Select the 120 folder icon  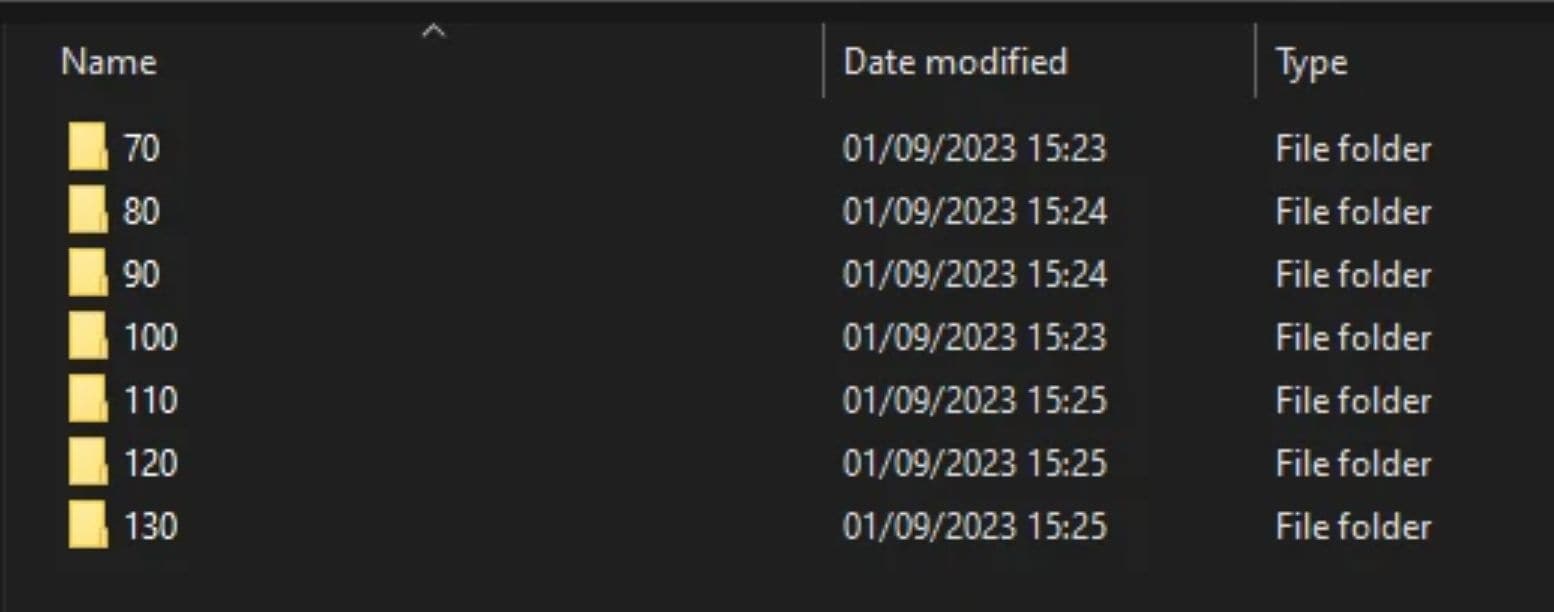click(88, 463)
